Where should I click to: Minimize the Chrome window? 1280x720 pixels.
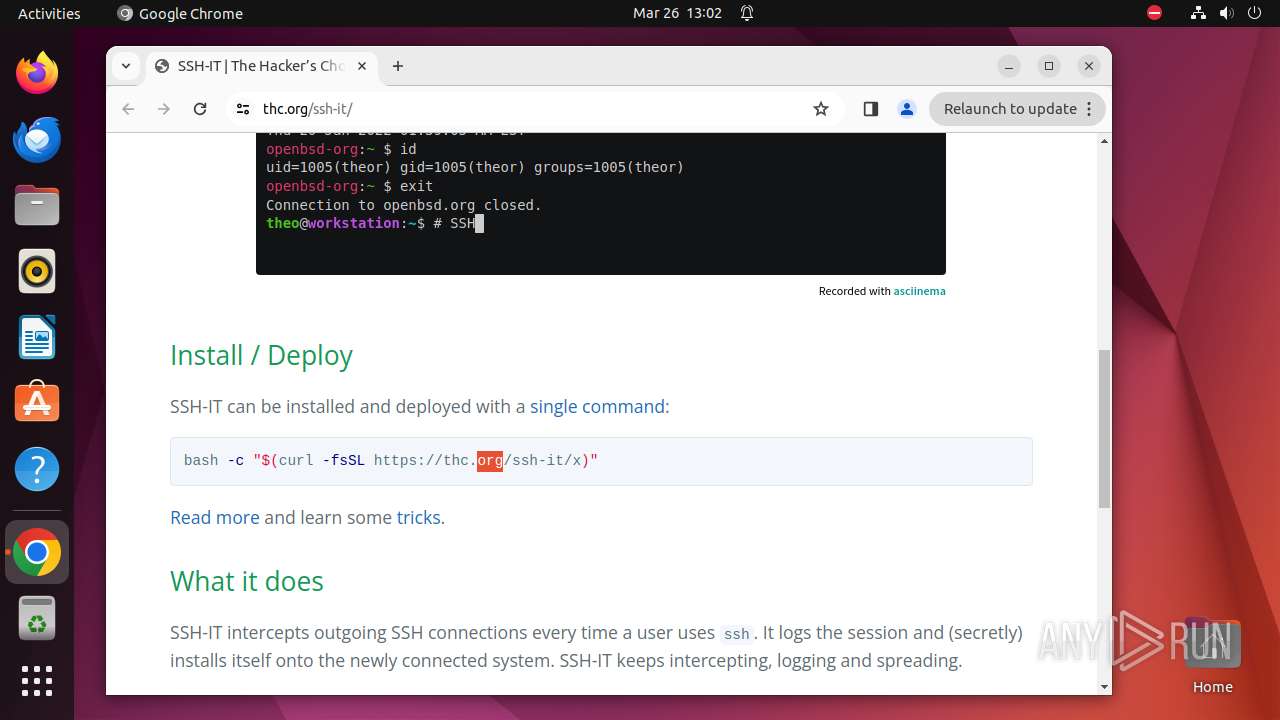(1009, 66)
